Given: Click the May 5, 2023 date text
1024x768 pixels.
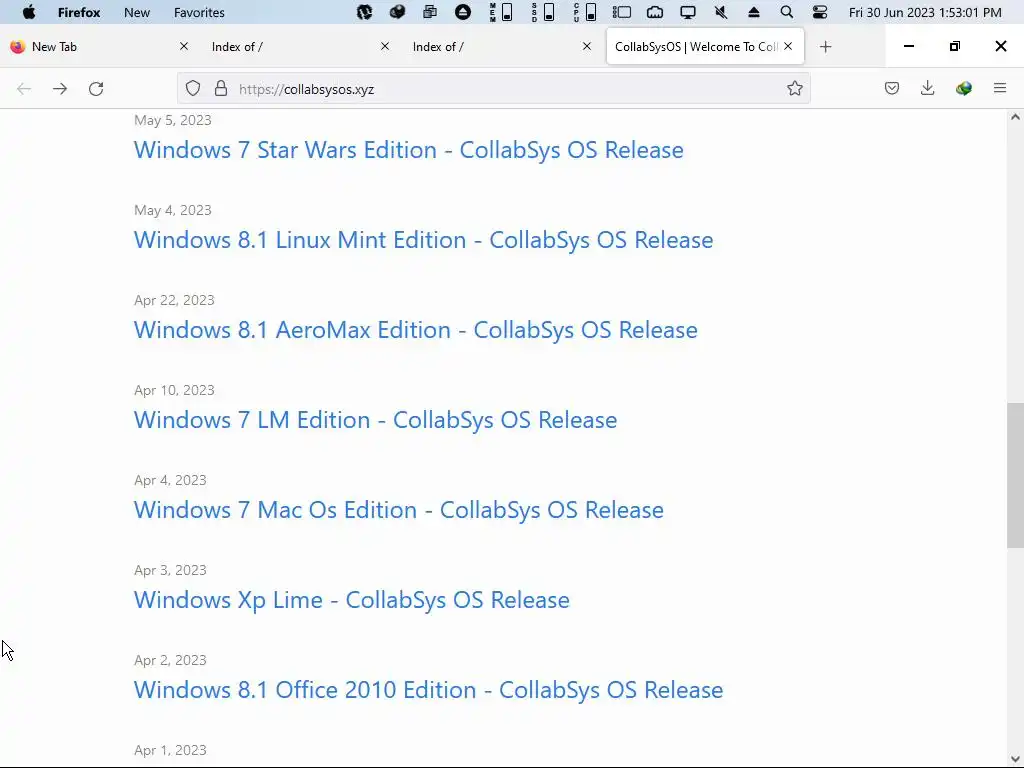Looking at the screenshot, I should tap(172, 120).
